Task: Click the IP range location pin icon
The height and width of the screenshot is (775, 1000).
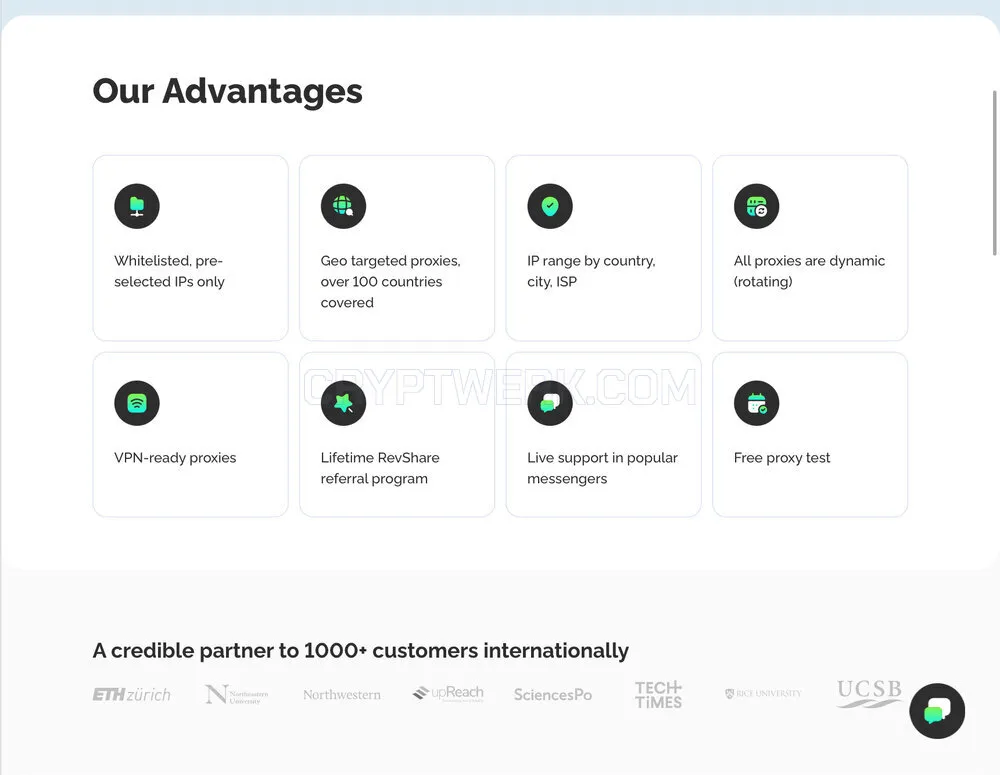Action: (x=550, y=206)
